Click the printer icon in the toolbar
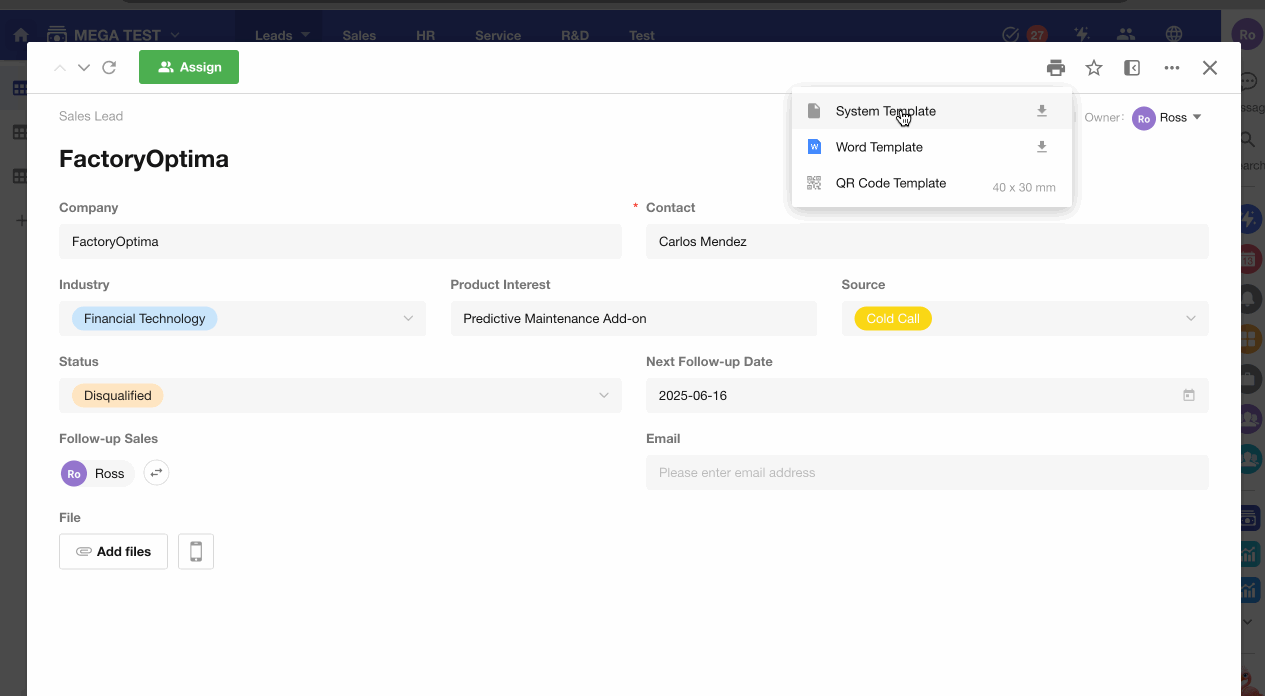1265x696 pixels. coord(1055,68)
